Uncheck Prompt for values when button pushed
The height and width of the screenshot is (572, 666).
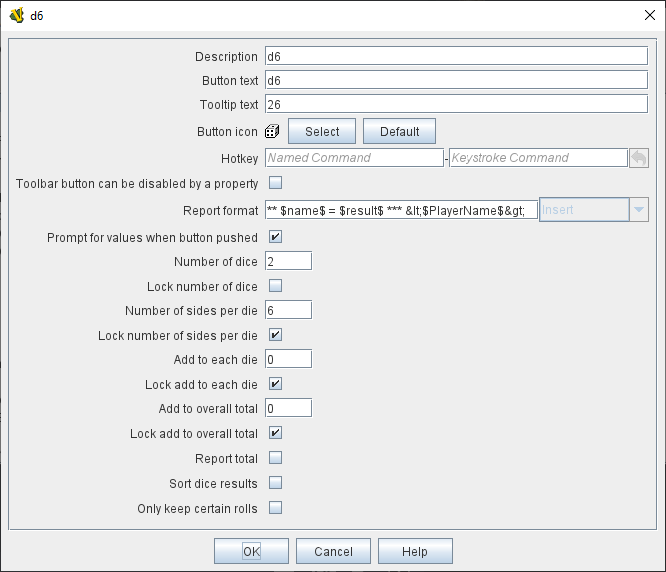point(275,237)
